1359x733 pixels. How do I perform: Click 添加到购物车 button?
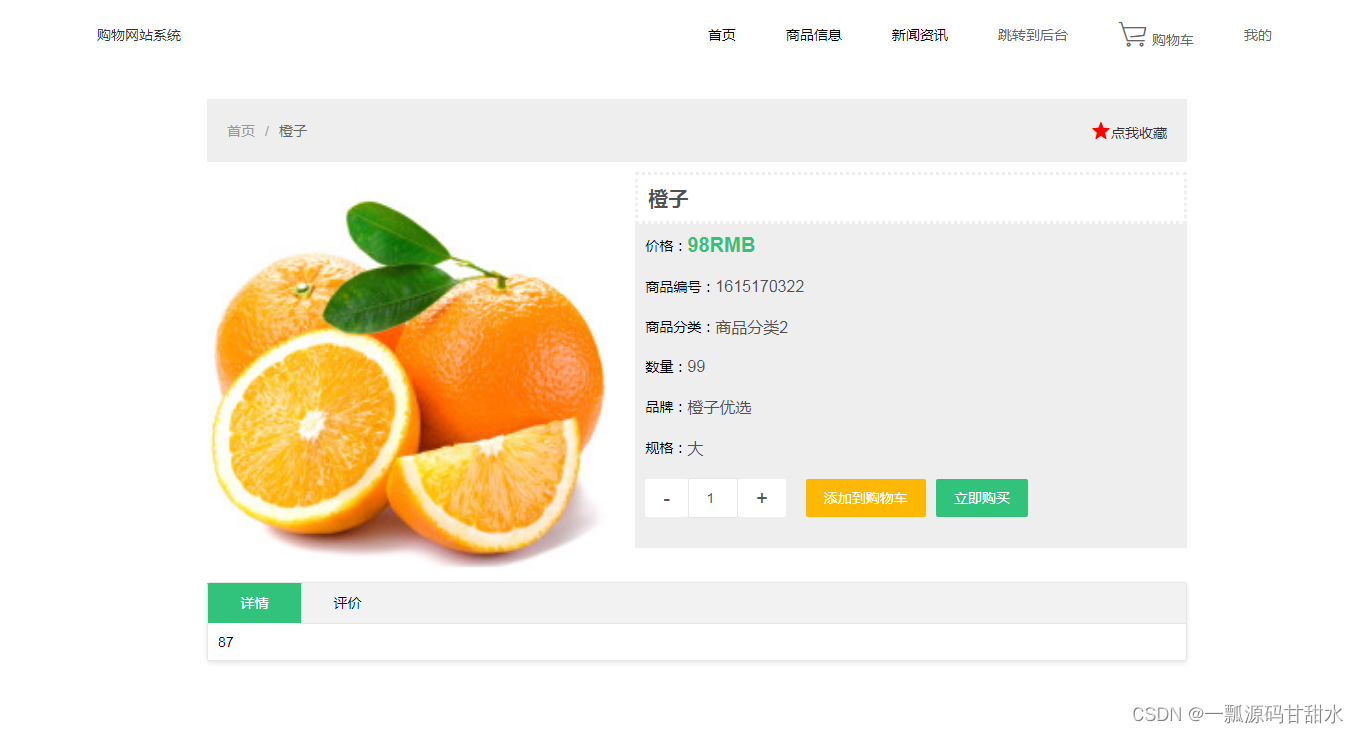click(866, 498)
